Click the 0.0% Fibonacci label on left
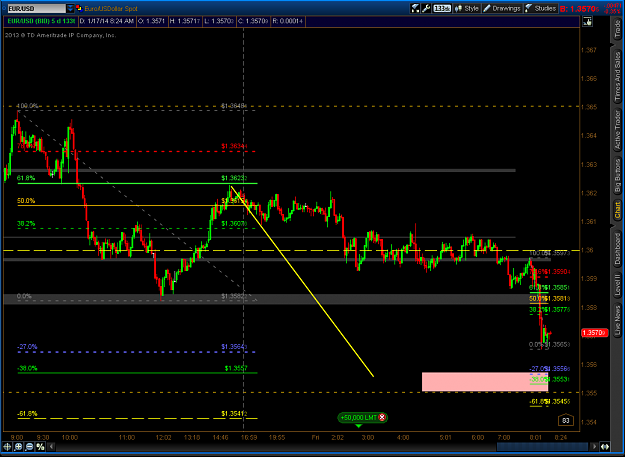Screen dimensions: 625x457 [x=24, y=296]
